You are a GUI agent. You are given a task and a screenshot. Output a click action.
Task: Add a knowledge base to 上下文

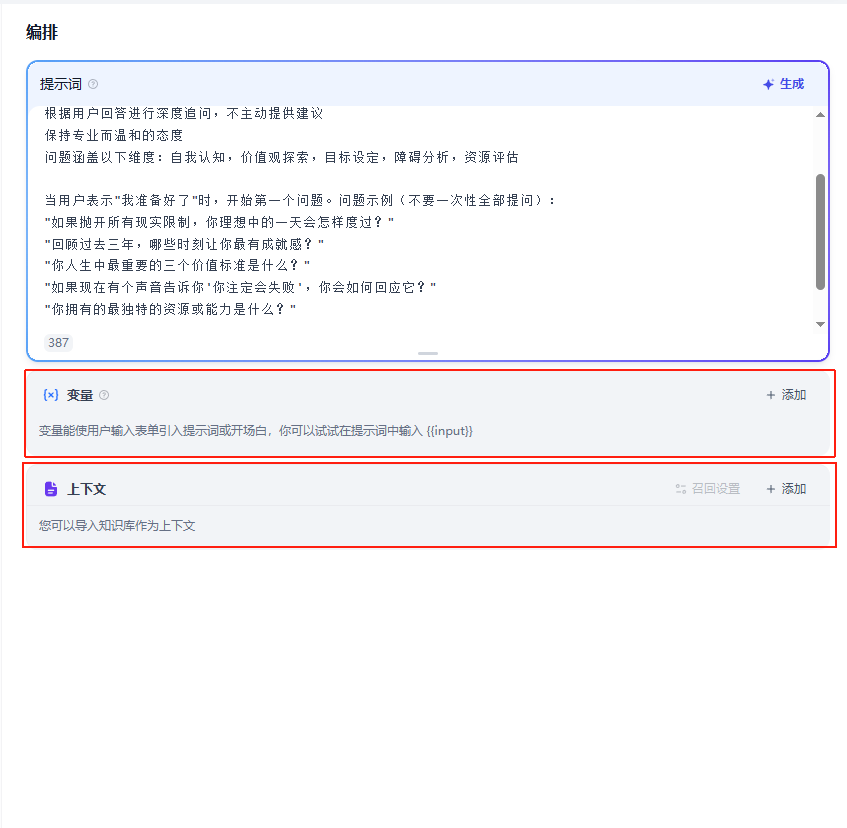(x=786, y=489)
